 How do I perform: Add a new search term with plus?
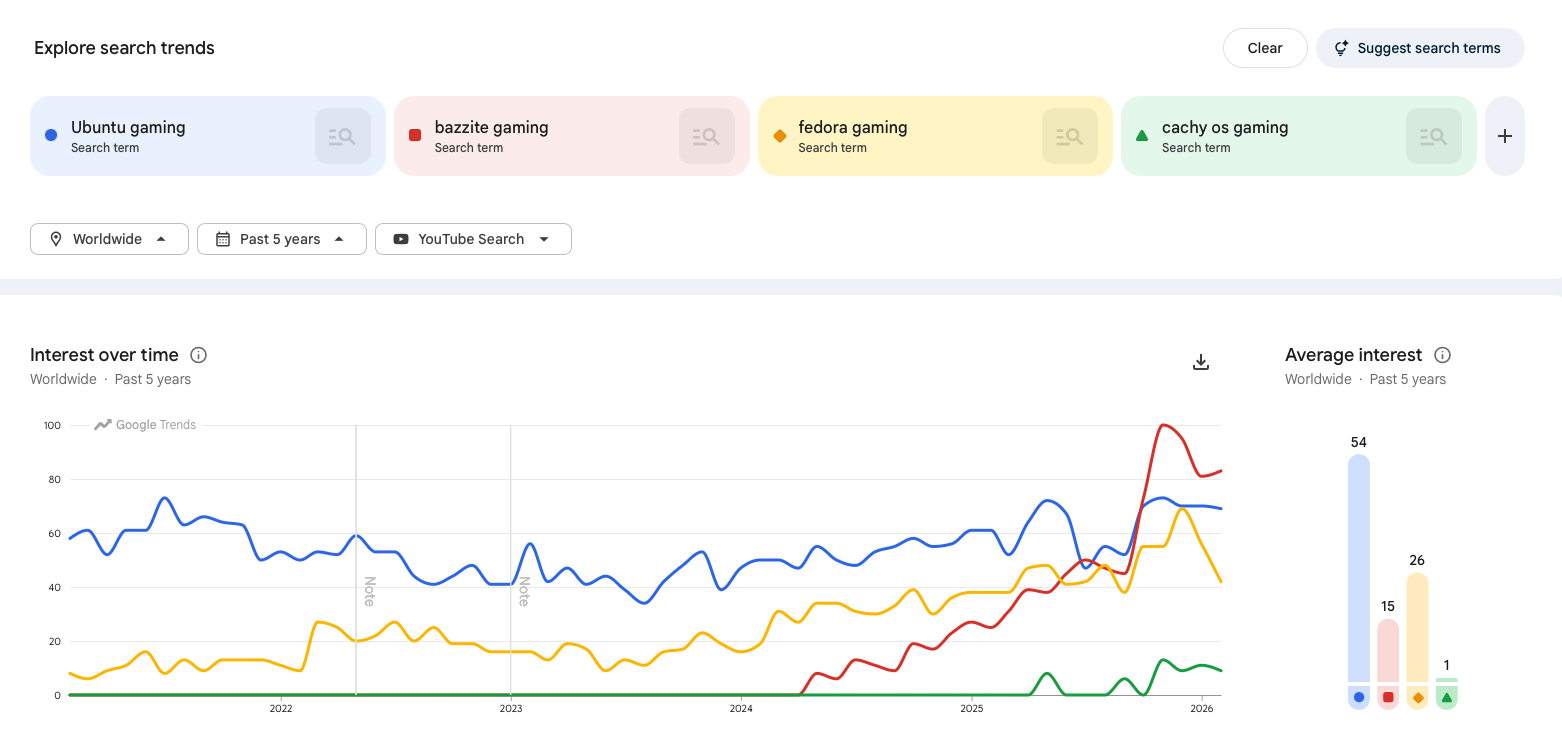[x=1504, y=136]
